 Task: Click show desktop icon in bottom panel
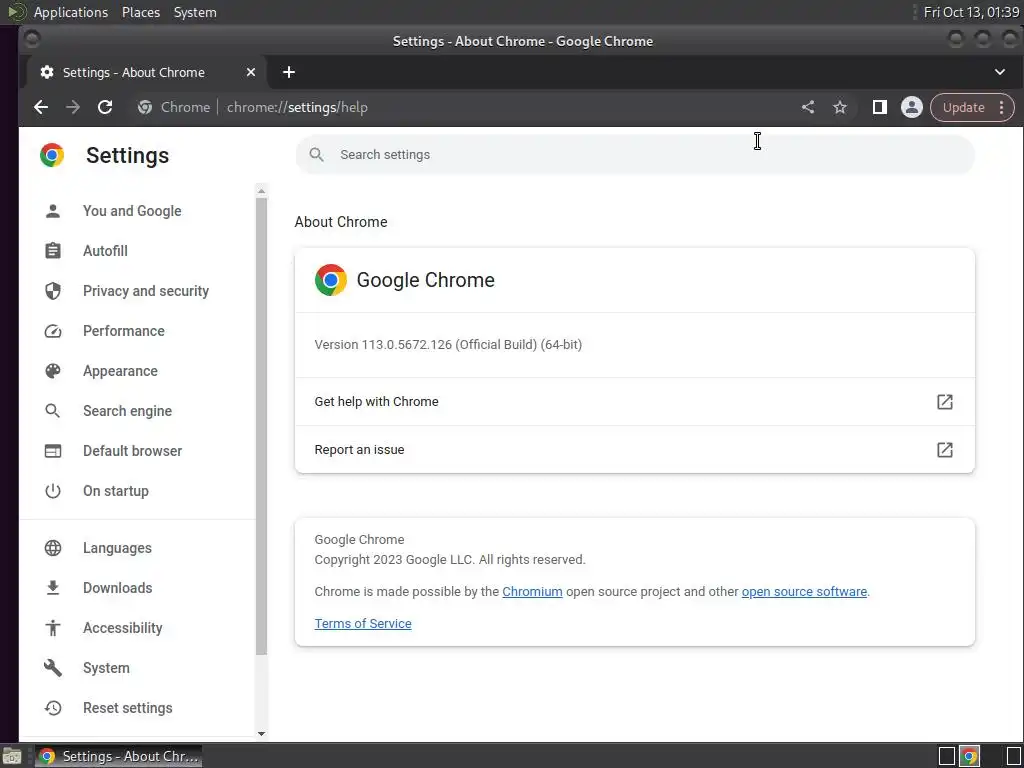point(12,756)
